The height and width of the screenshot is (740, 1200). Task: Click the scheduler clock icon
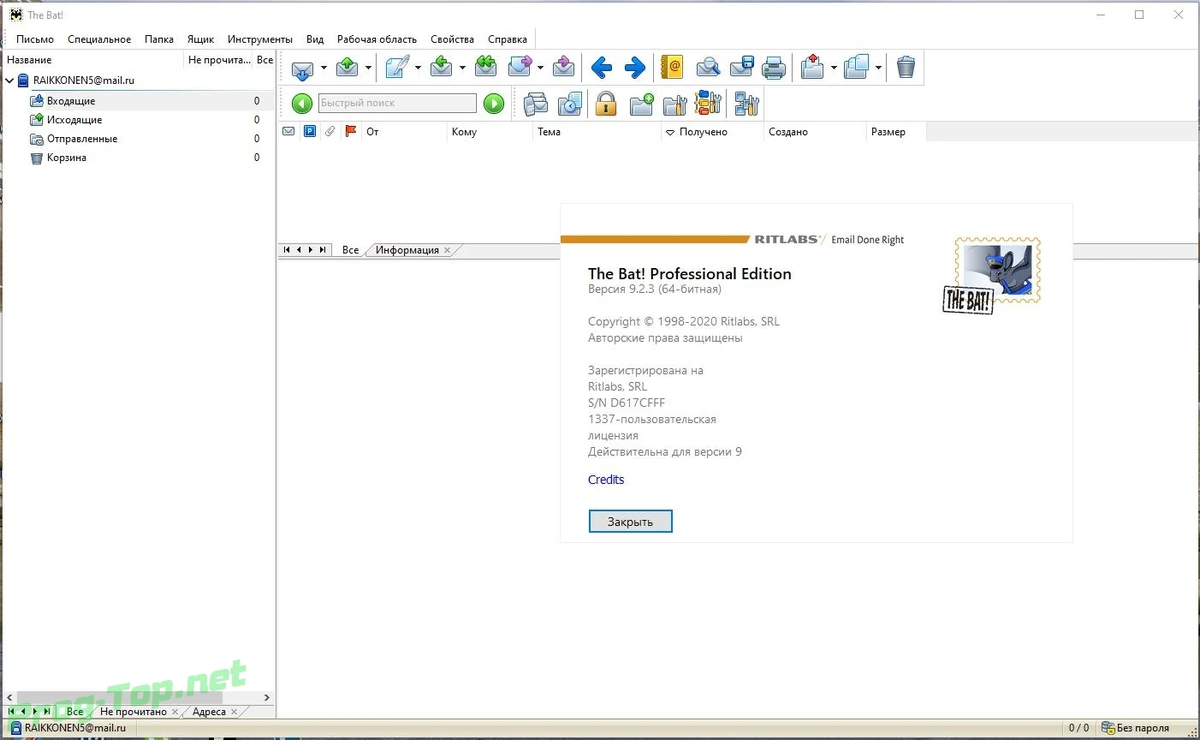[x=570, y=103]
